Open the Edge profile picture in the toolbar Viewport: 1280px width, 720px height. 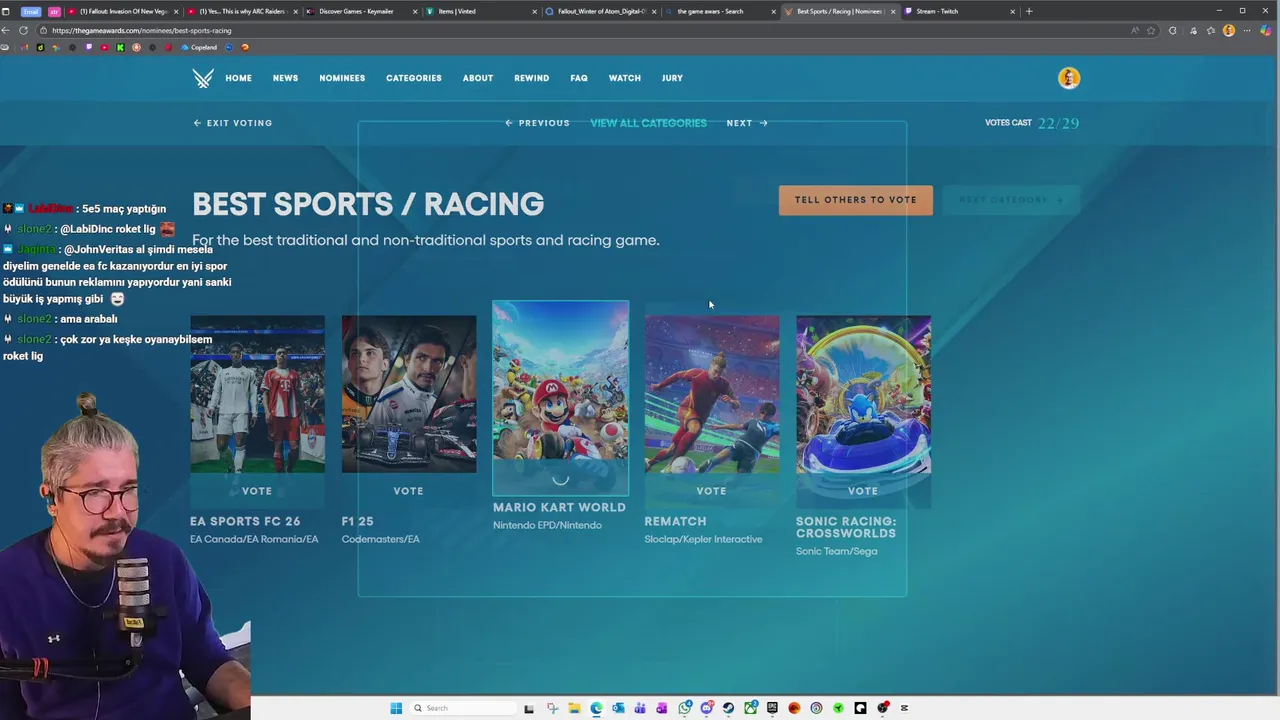point(1229,30)
